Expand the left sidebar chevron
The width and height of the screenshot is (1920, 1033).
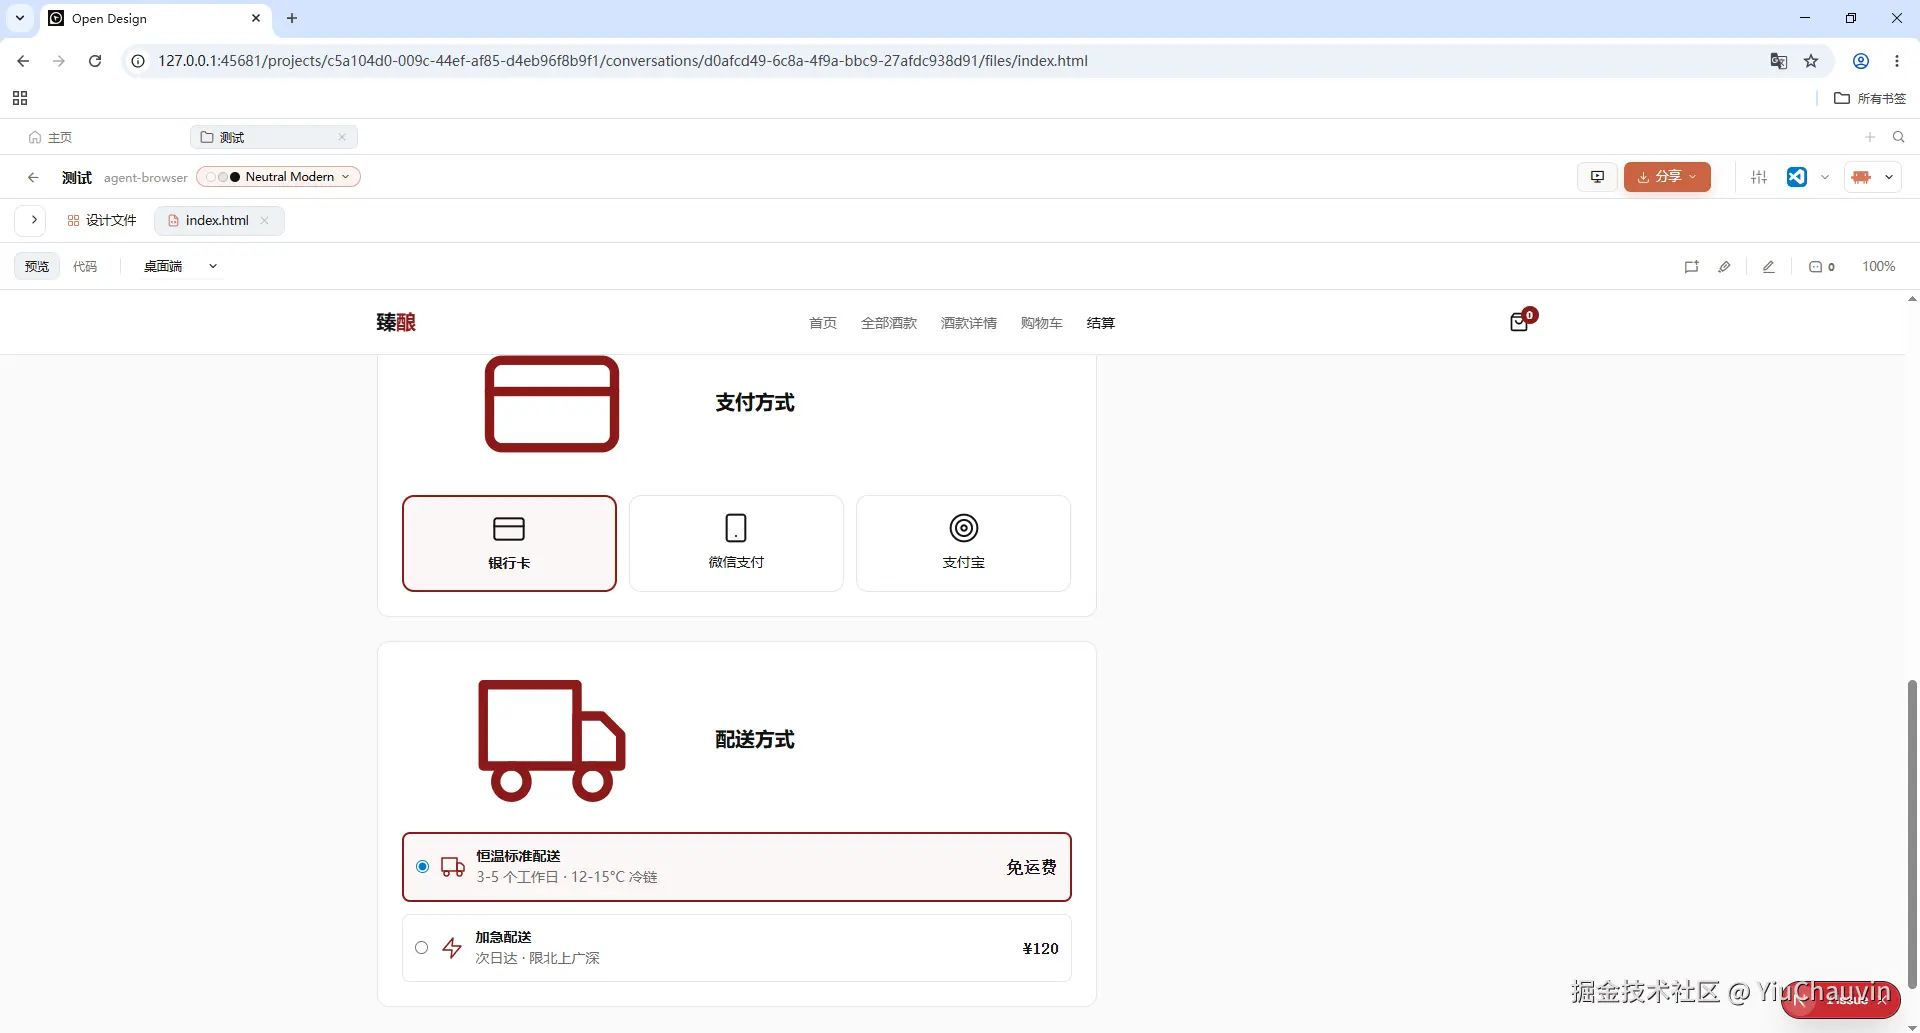click(33, 220)
